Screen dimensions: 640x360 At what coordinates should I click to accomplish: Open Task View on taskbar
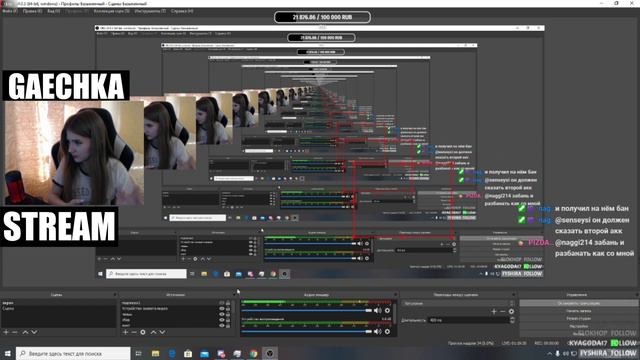(138, 353)
